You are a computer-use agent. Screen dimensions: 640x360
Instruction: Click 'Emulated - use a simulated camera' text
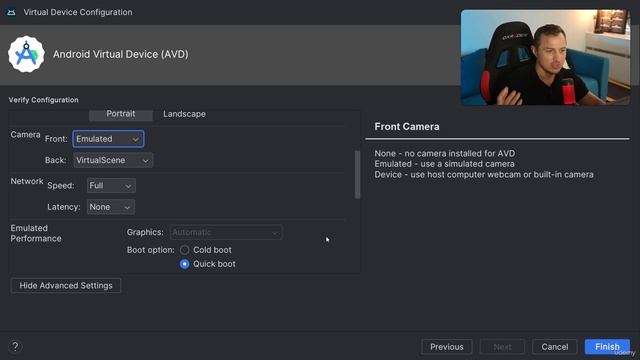444,164
